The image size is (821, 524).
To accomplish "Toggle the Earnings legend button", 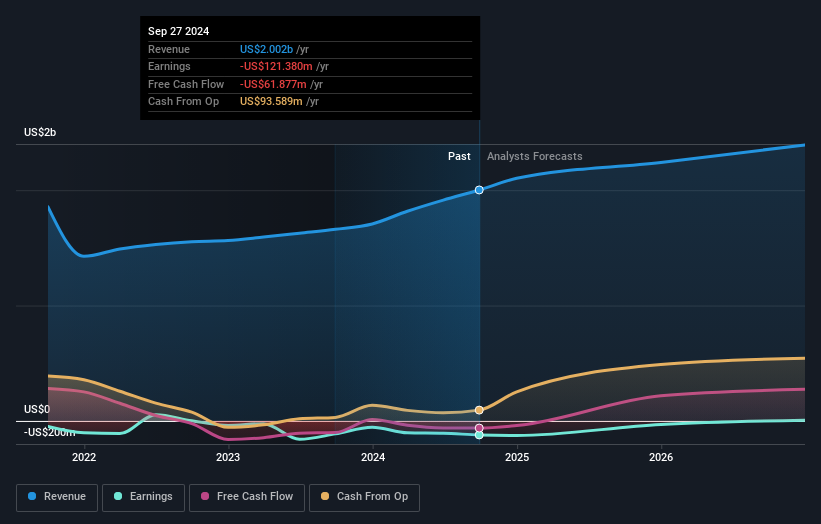I will [143, 497].
